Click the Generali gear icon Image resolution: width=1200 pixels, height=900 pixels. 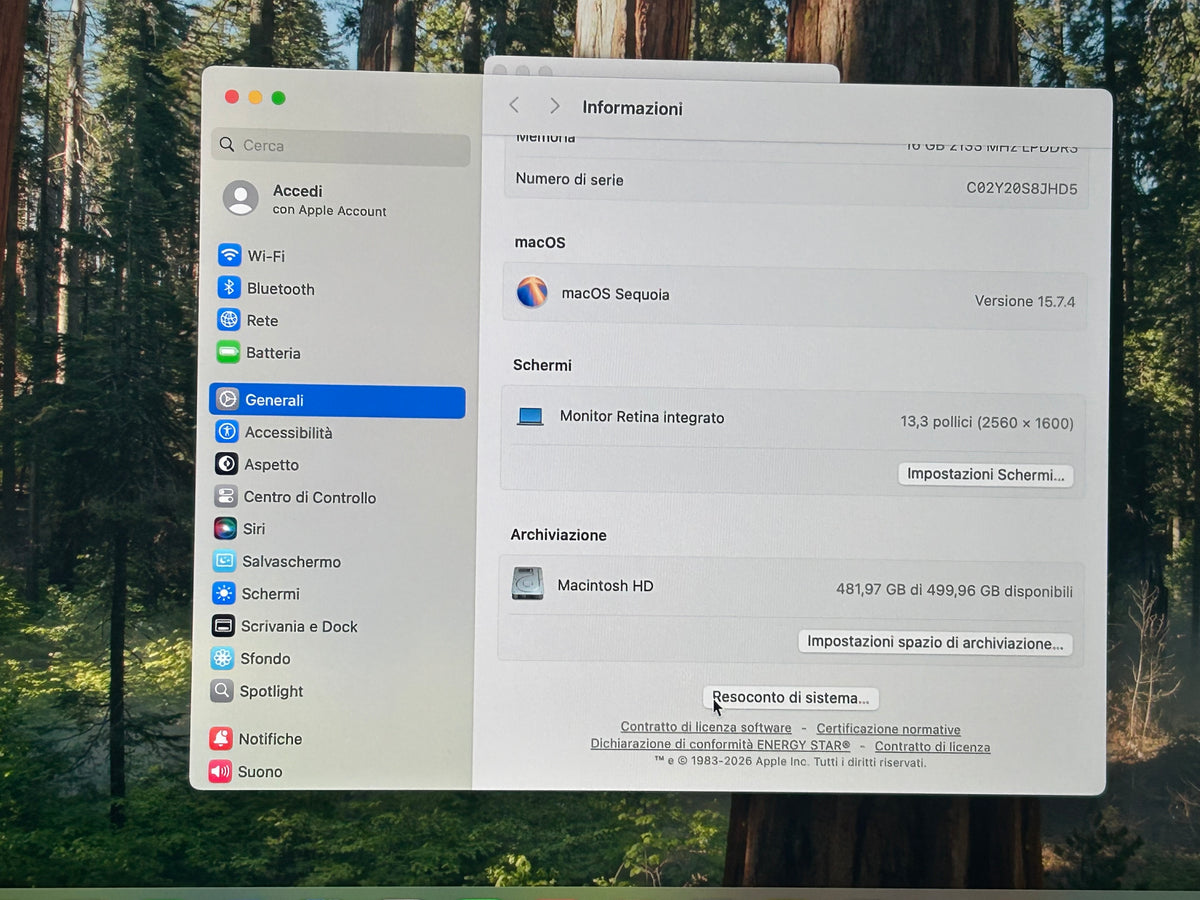tap(228, 400)
